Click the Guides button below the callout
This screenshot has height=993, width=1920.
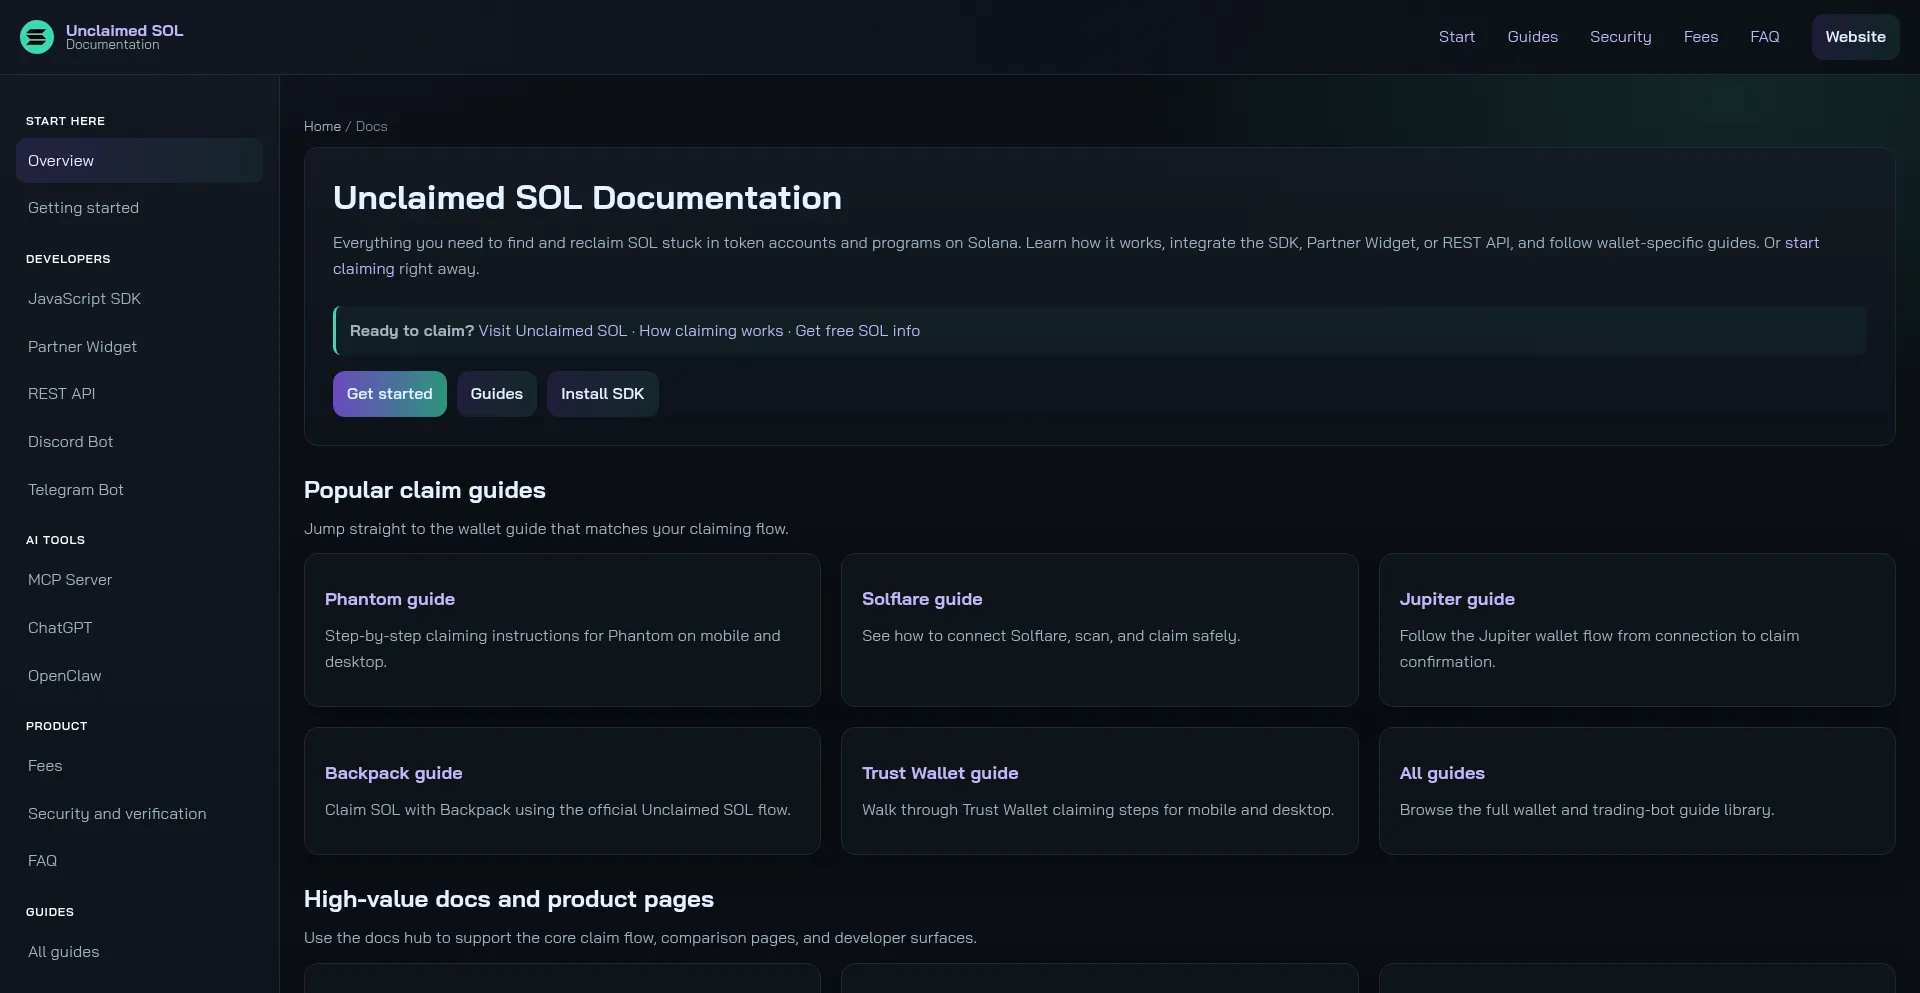[x=497, y=394]
